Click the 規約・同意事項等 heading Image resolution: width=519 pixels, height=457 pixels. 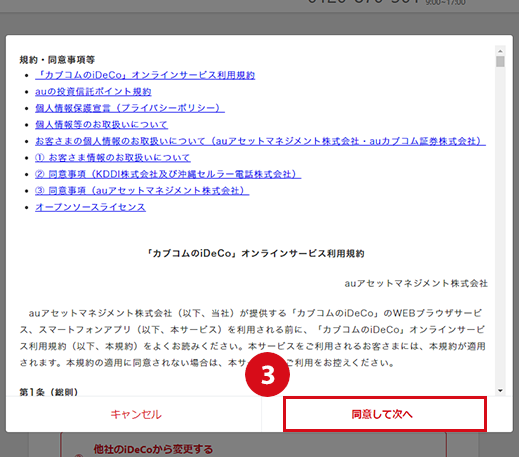click(x=57, y=60)
